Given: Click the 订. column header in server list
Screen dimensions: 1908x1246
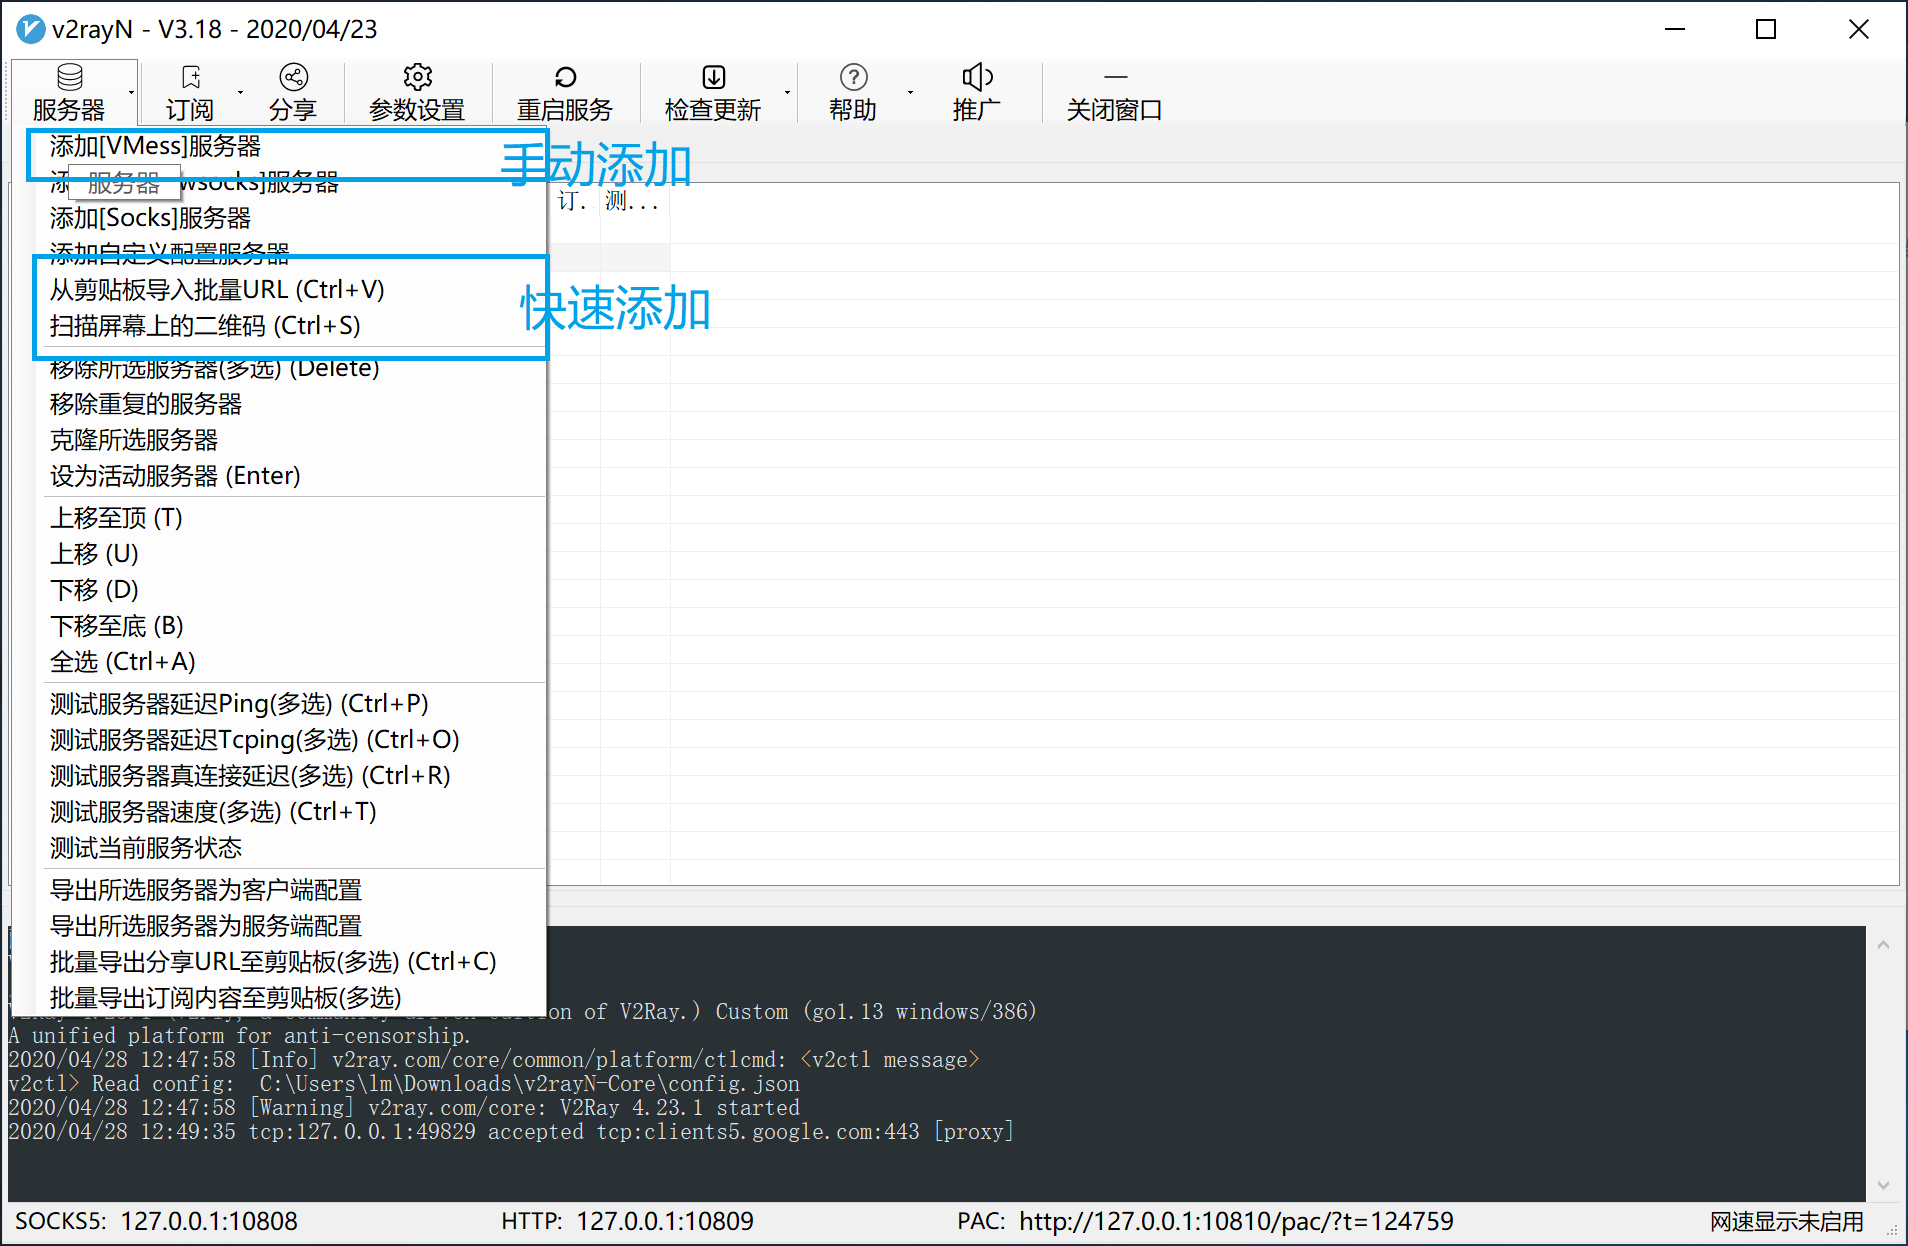Looking at the screenshot, I should (x=574, y=201).
